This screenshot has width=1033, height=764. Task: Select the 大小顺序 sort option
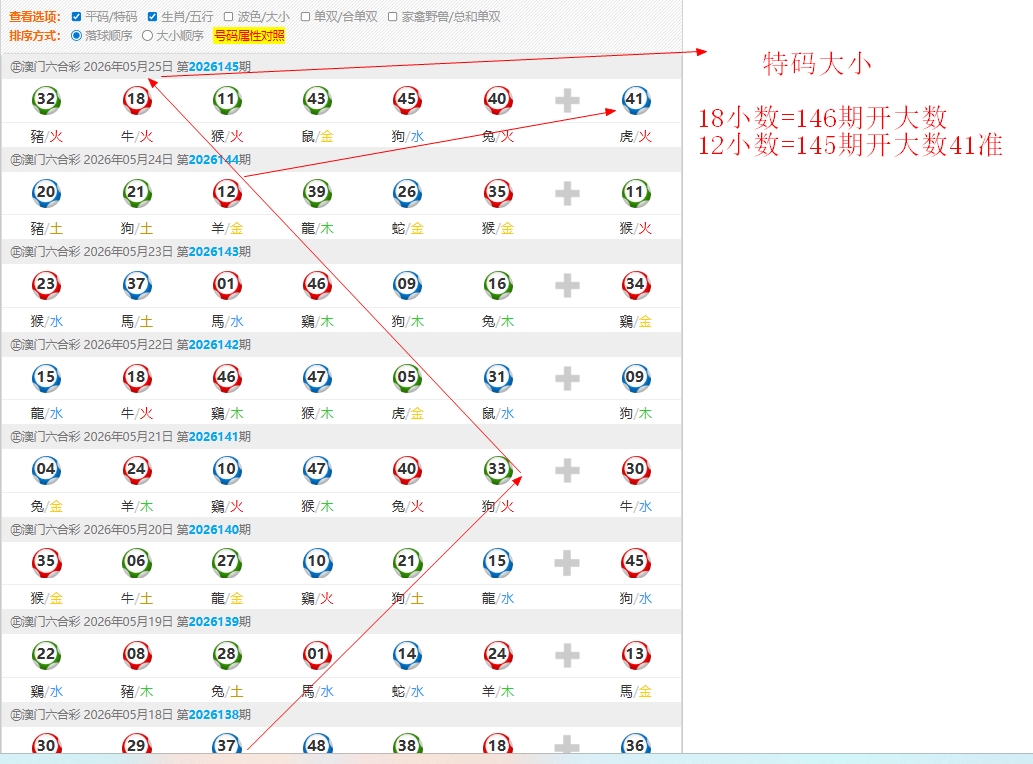[148, 36]
